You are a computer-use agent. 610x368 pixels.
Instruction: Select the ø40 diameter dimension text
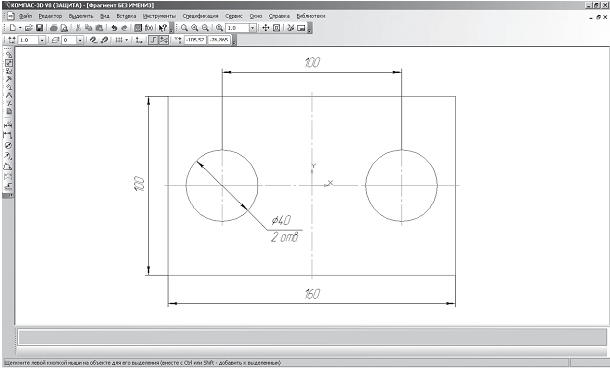click(x=281, y=220)
